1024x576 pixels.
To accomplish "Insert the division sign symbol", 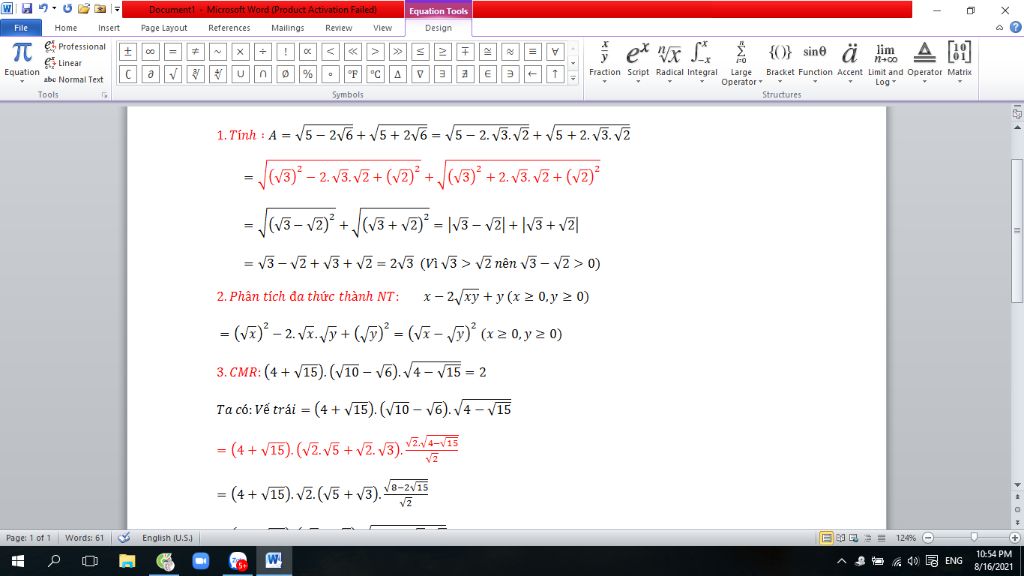I will point(263,52).
